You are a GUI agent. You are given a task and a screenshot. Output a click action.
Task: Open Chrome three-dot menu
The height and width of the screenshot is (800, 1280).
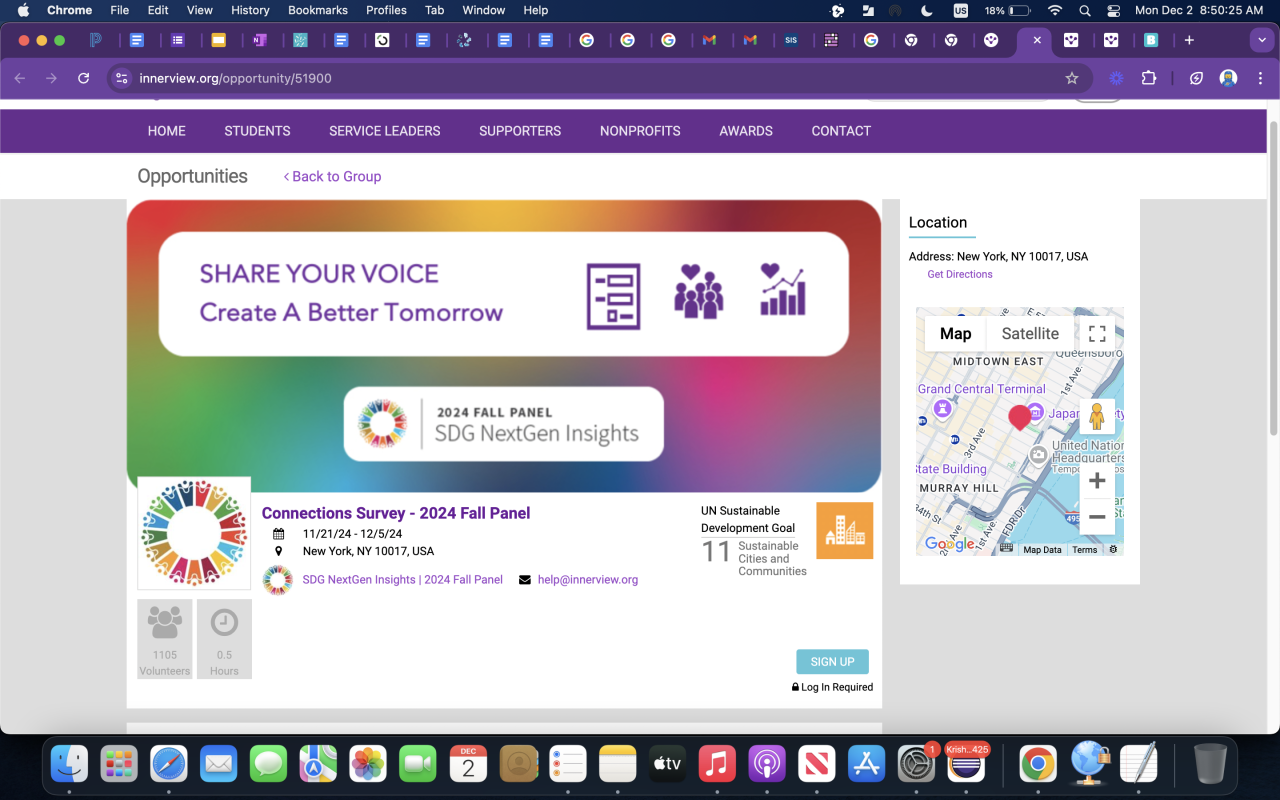click(1260, 78)
